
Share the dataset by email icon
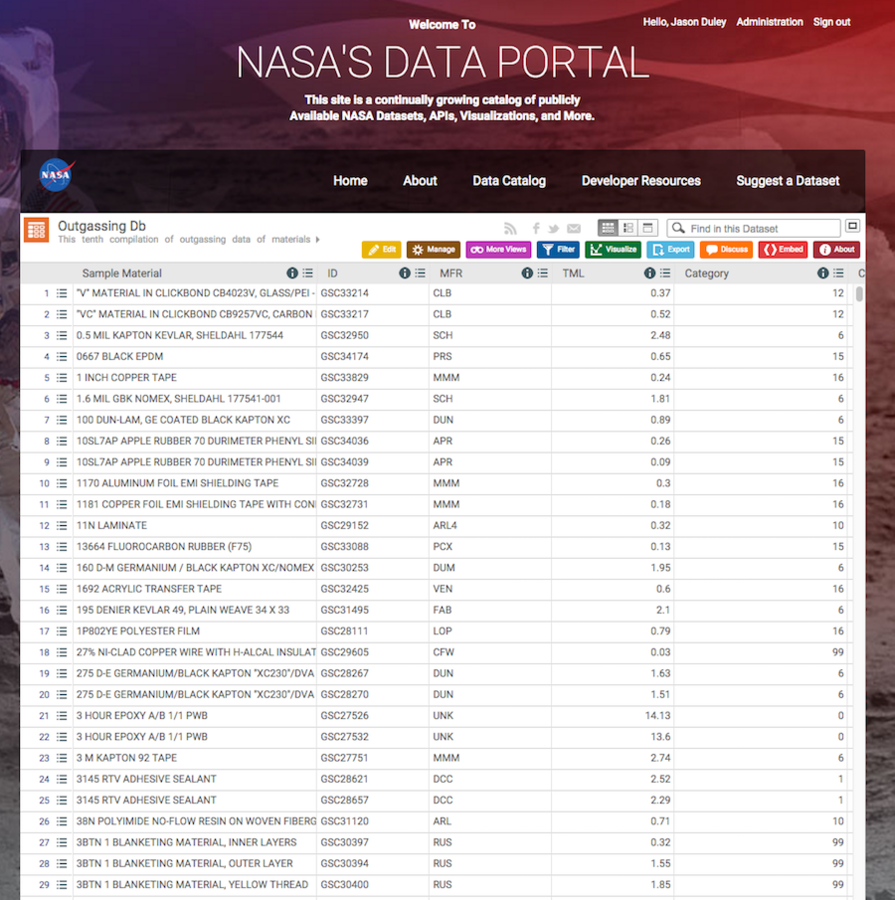click(x=574, y=229)
